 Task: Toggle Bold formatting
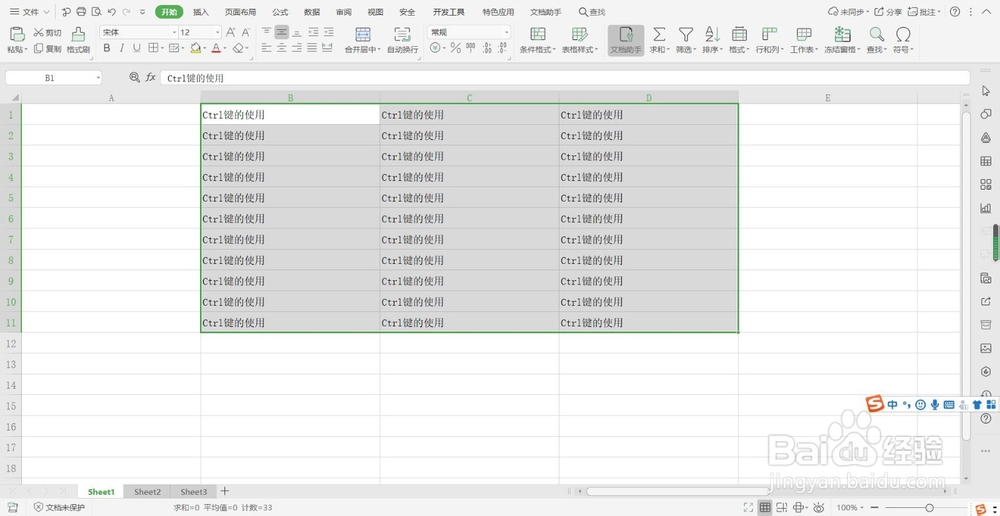point(107,48)
